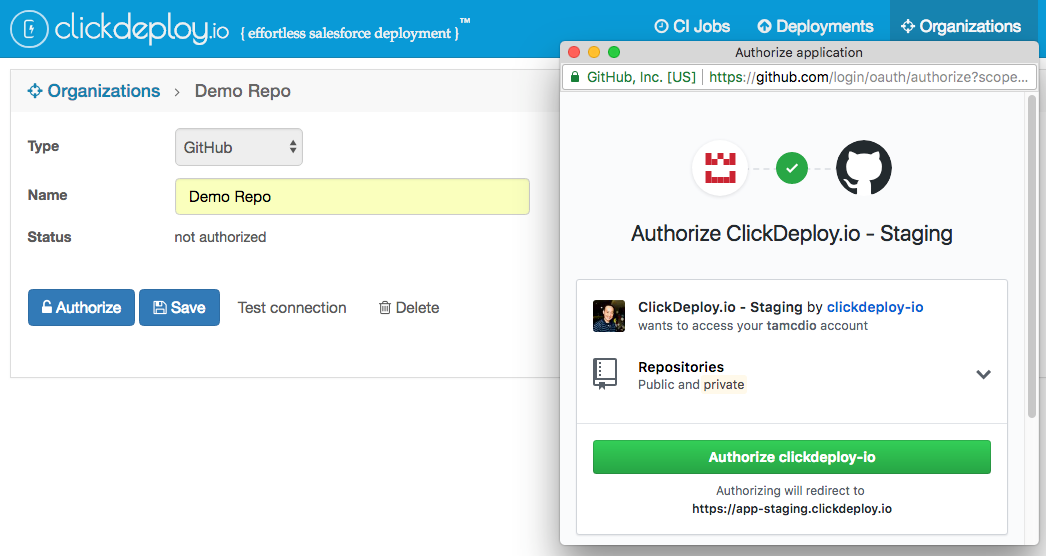1046x556 pixels.
Task: Open the Deployments tab
Action: tap(815, 26)
